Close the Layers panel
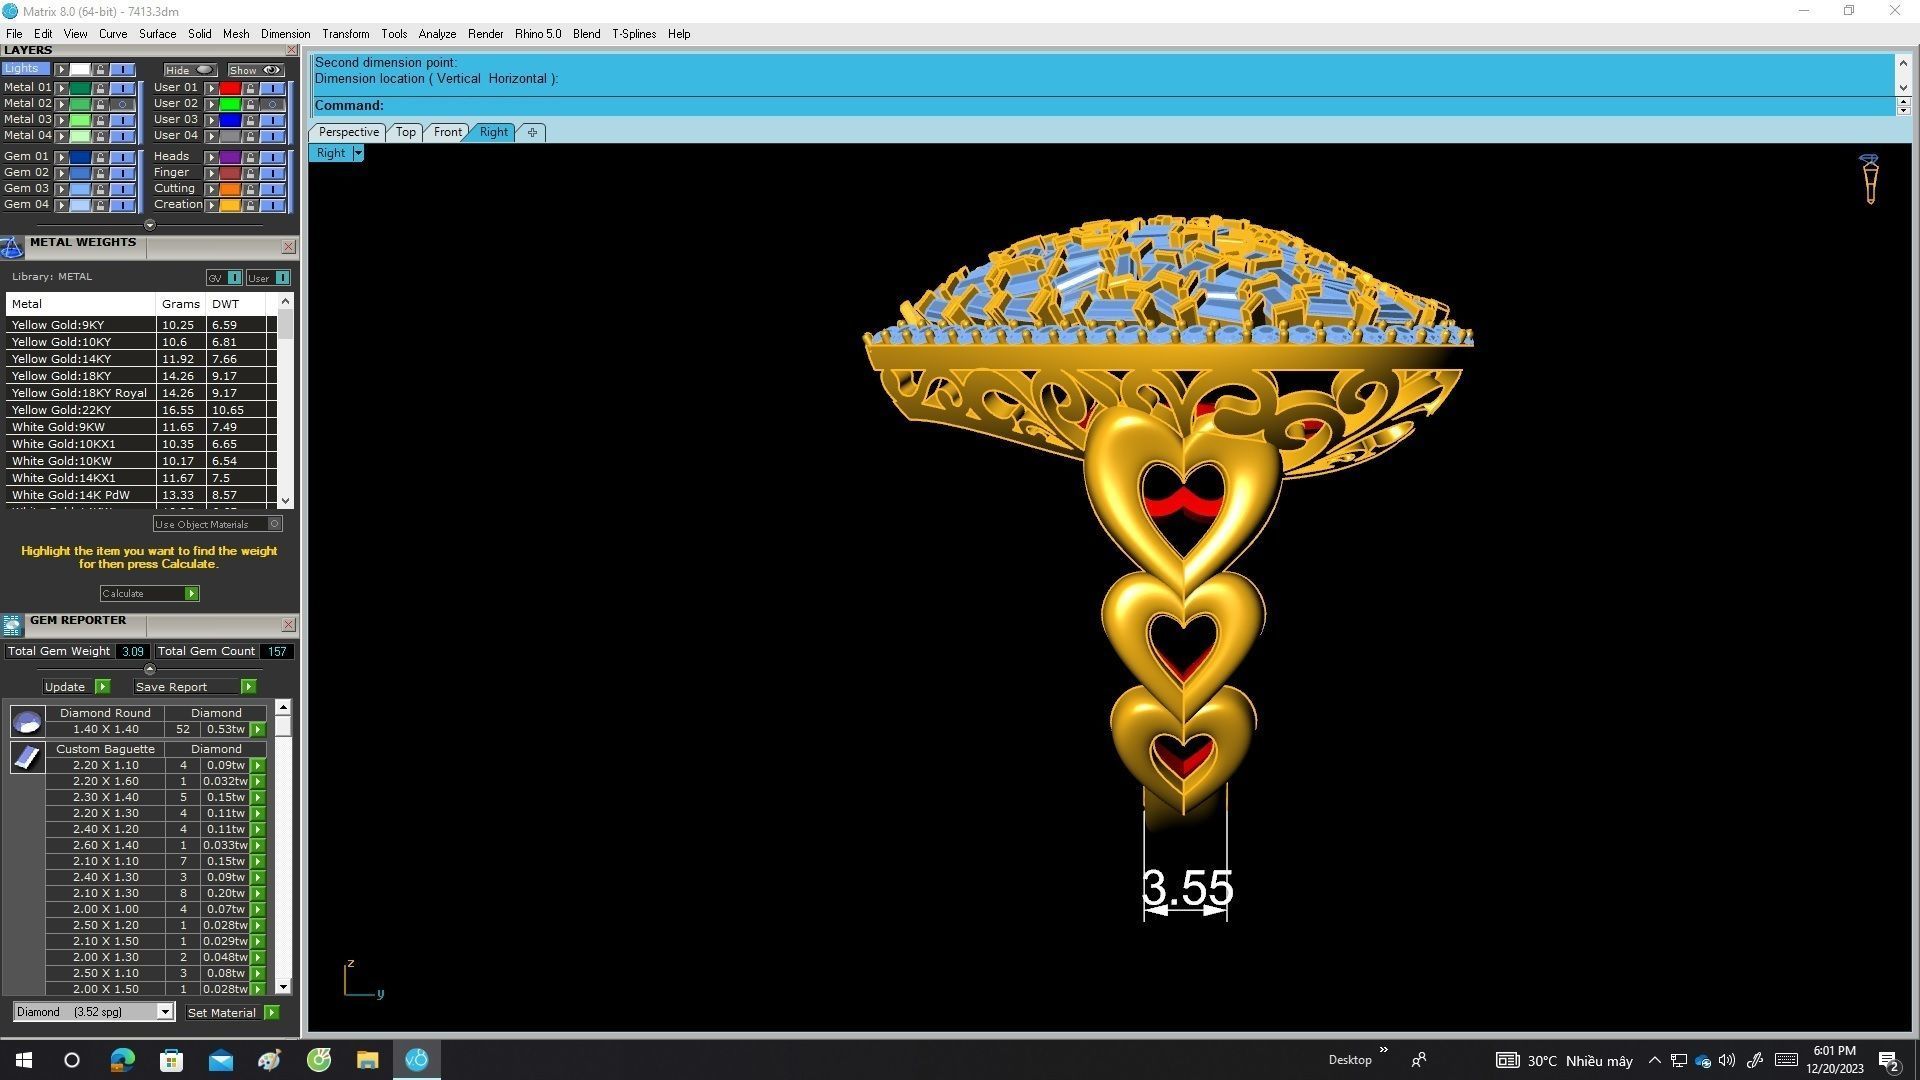Screen dimensions: 1920x1080 coord(291,50)
